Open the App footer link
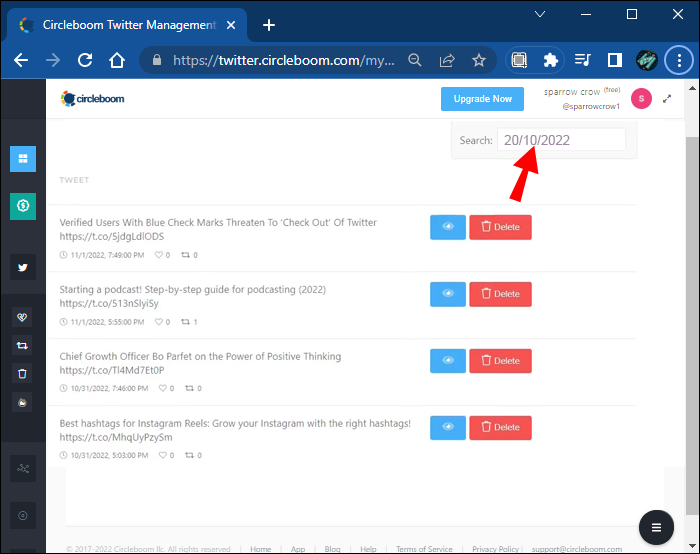This screenshot has height=554, width=700. pyautogui.click(x=298, y=549)
